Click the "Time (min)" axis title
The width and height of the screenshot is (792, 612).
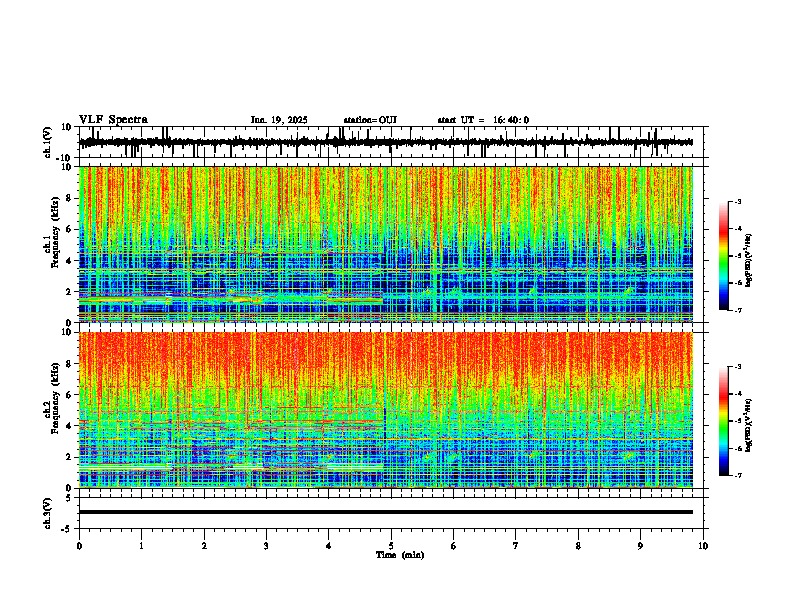pyautogui.click(x=400, y=555)
